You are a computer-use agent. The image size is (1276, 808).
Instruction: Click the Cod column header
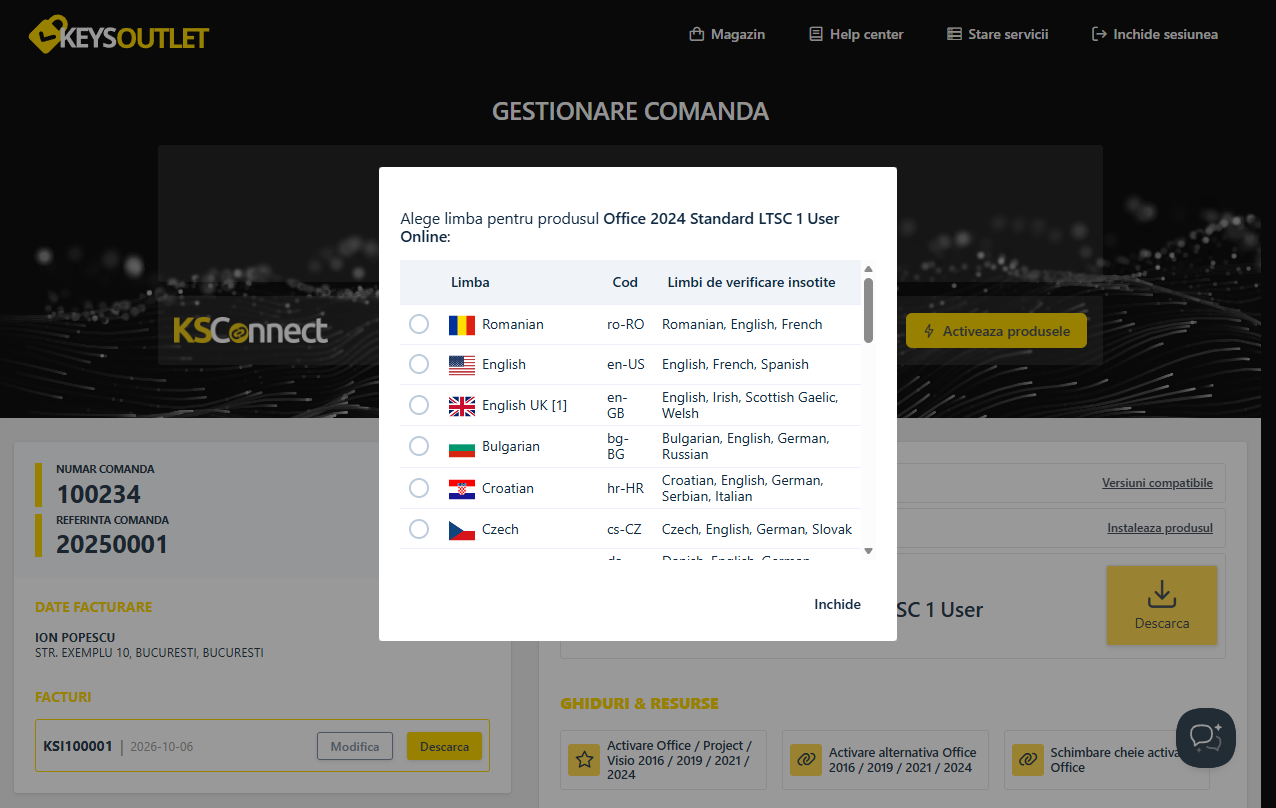pos(625,282)
